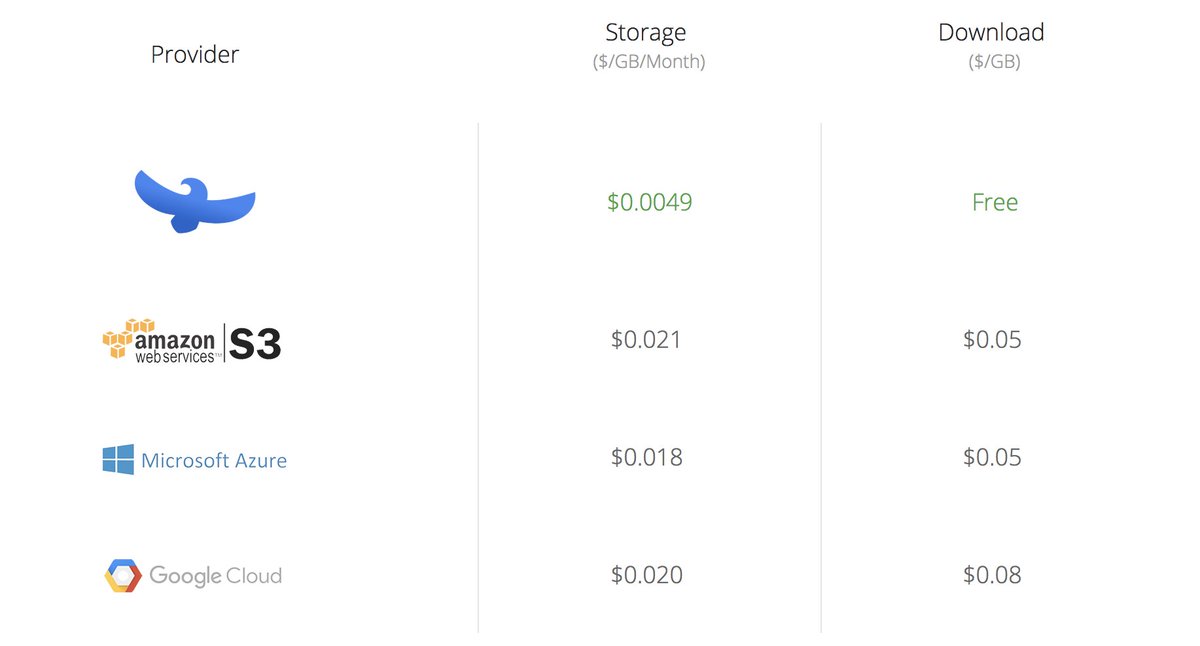This screenshot has width=1200, height=646.
Task: Click the Google Cloud hexagon logo icon
Action: click(123, 576)
